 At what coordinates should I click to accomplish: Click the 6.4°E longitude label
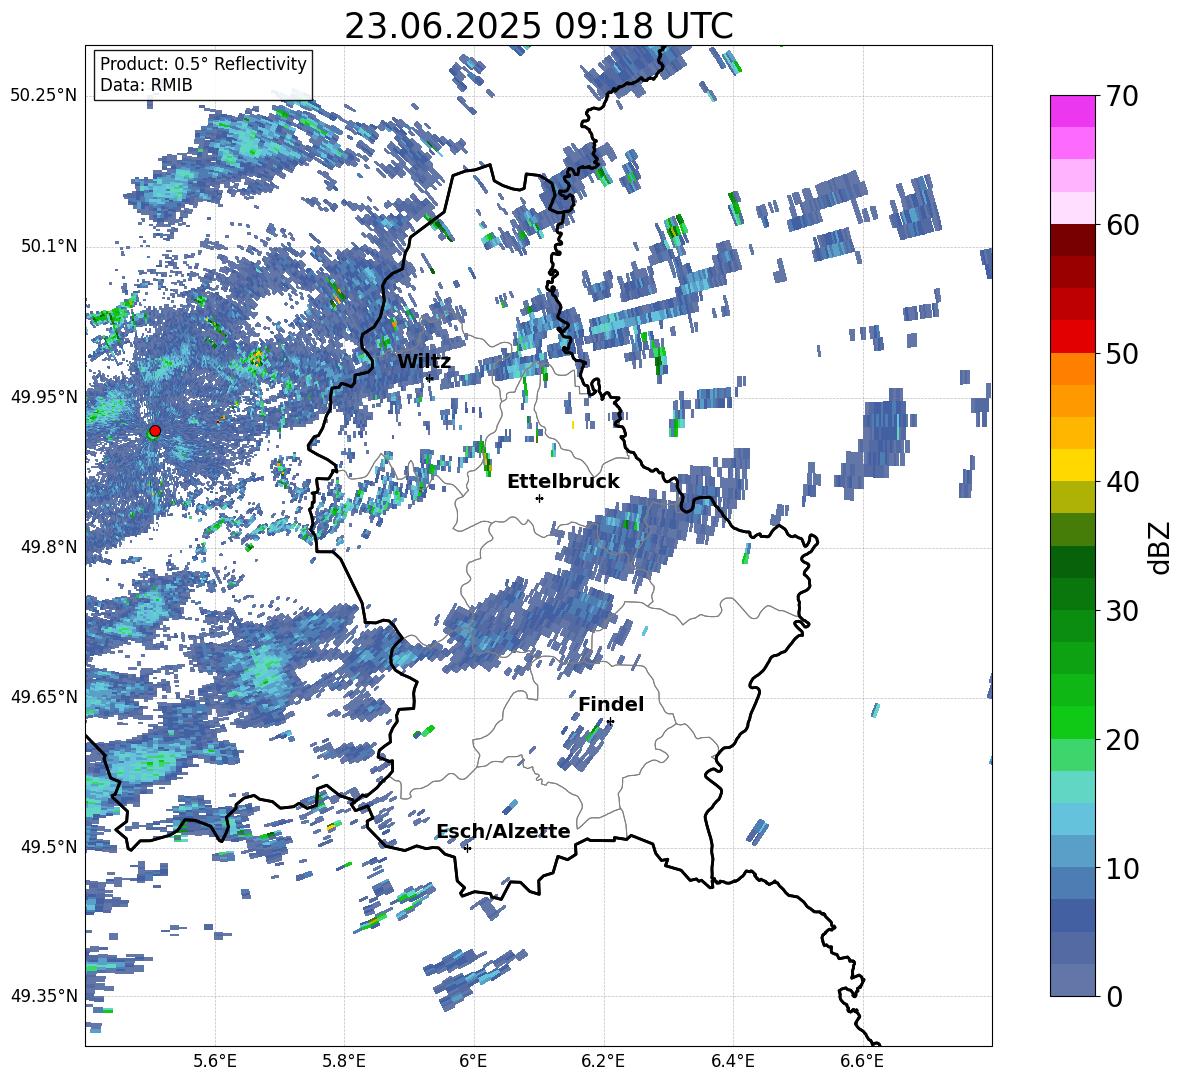(x=733, y=1062)
